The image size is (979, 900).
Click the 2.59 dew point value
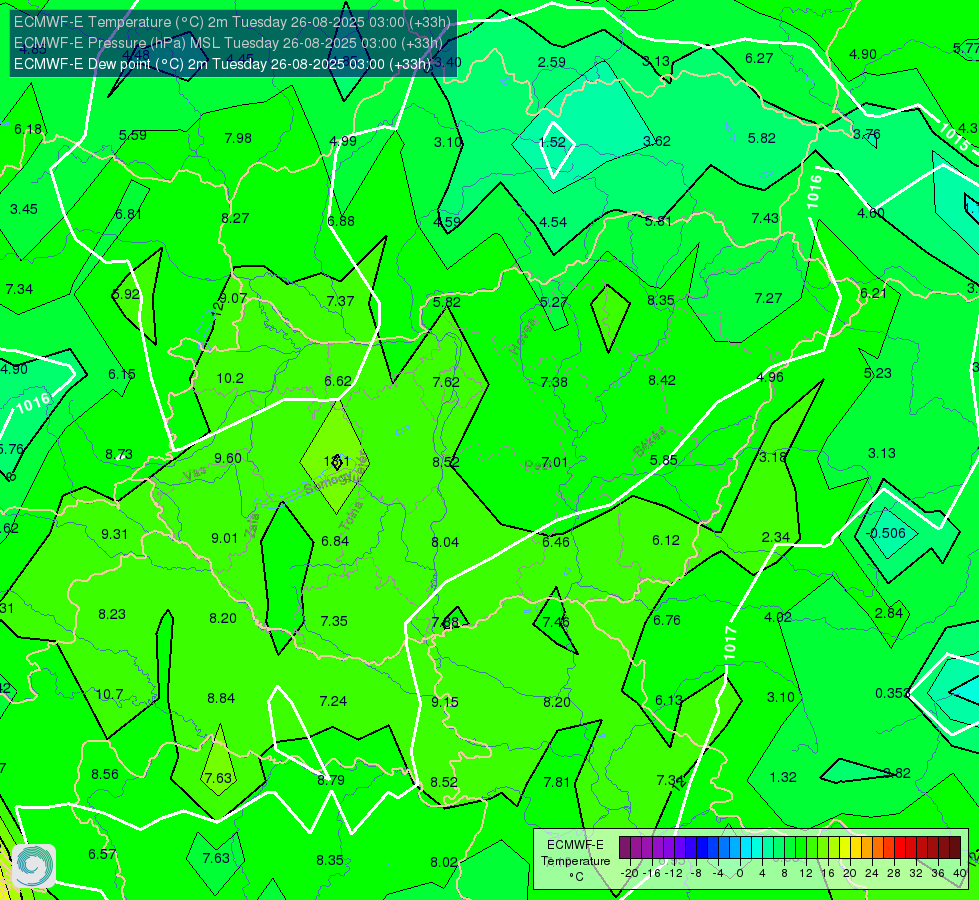[552, 62]
